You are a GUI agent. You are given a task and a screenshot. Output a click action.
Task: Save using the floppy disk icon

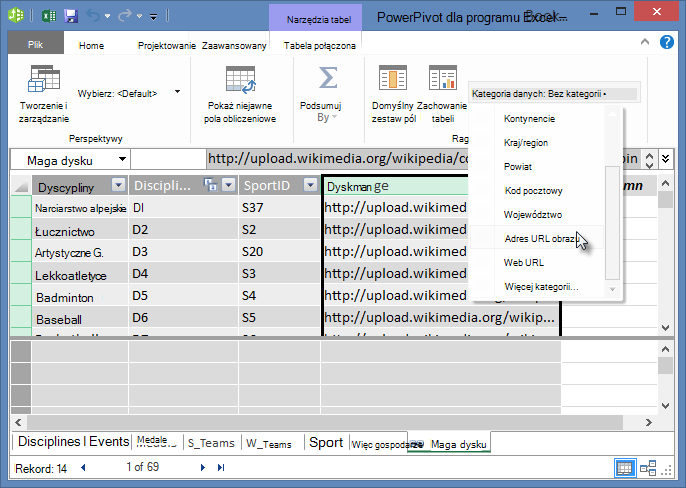[x=71, y=16]
